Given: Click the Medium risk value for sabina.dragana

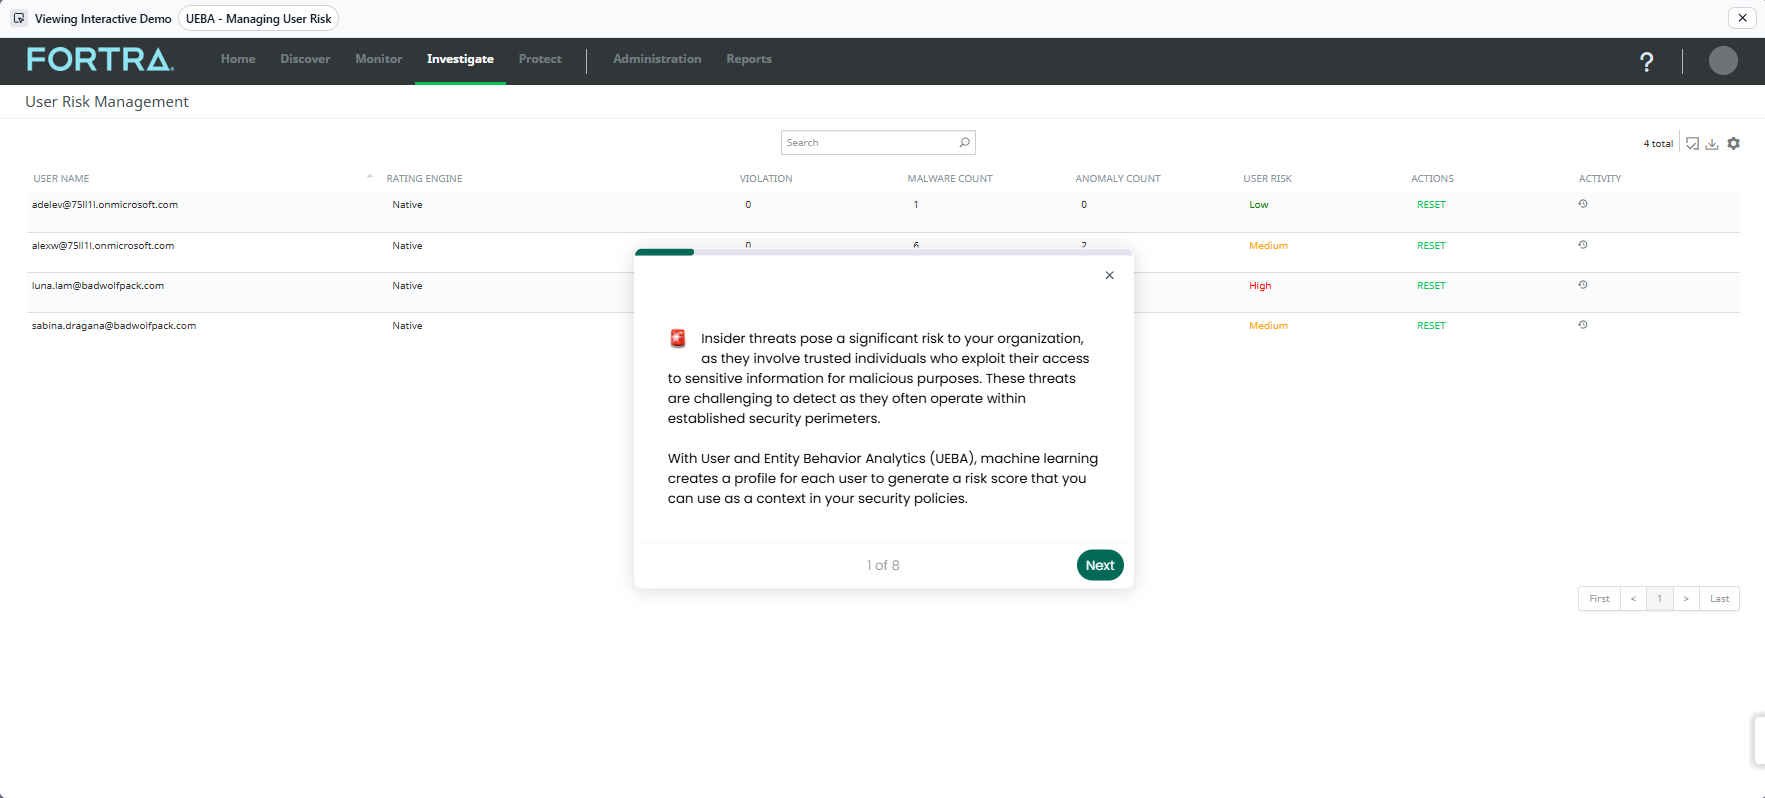Looking at the screenshot, I should [1268, 326].
